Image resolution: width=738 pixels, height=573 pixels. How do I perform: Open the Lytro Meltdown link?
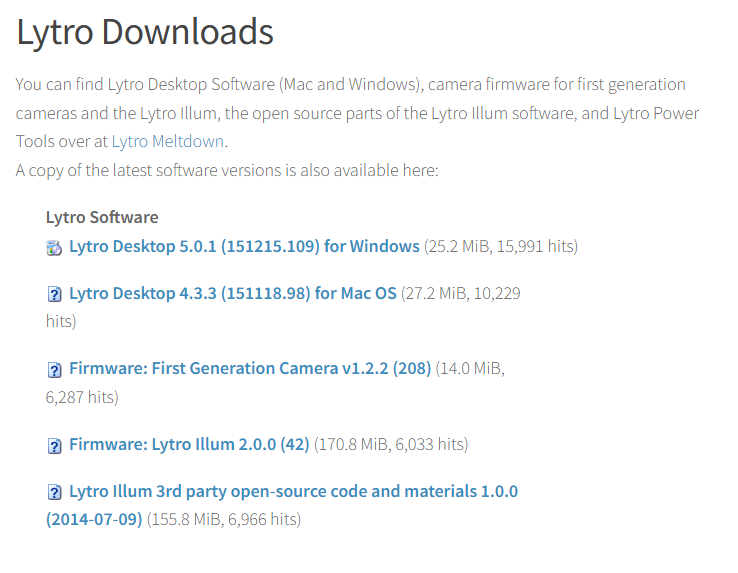[x=168, y=141]
